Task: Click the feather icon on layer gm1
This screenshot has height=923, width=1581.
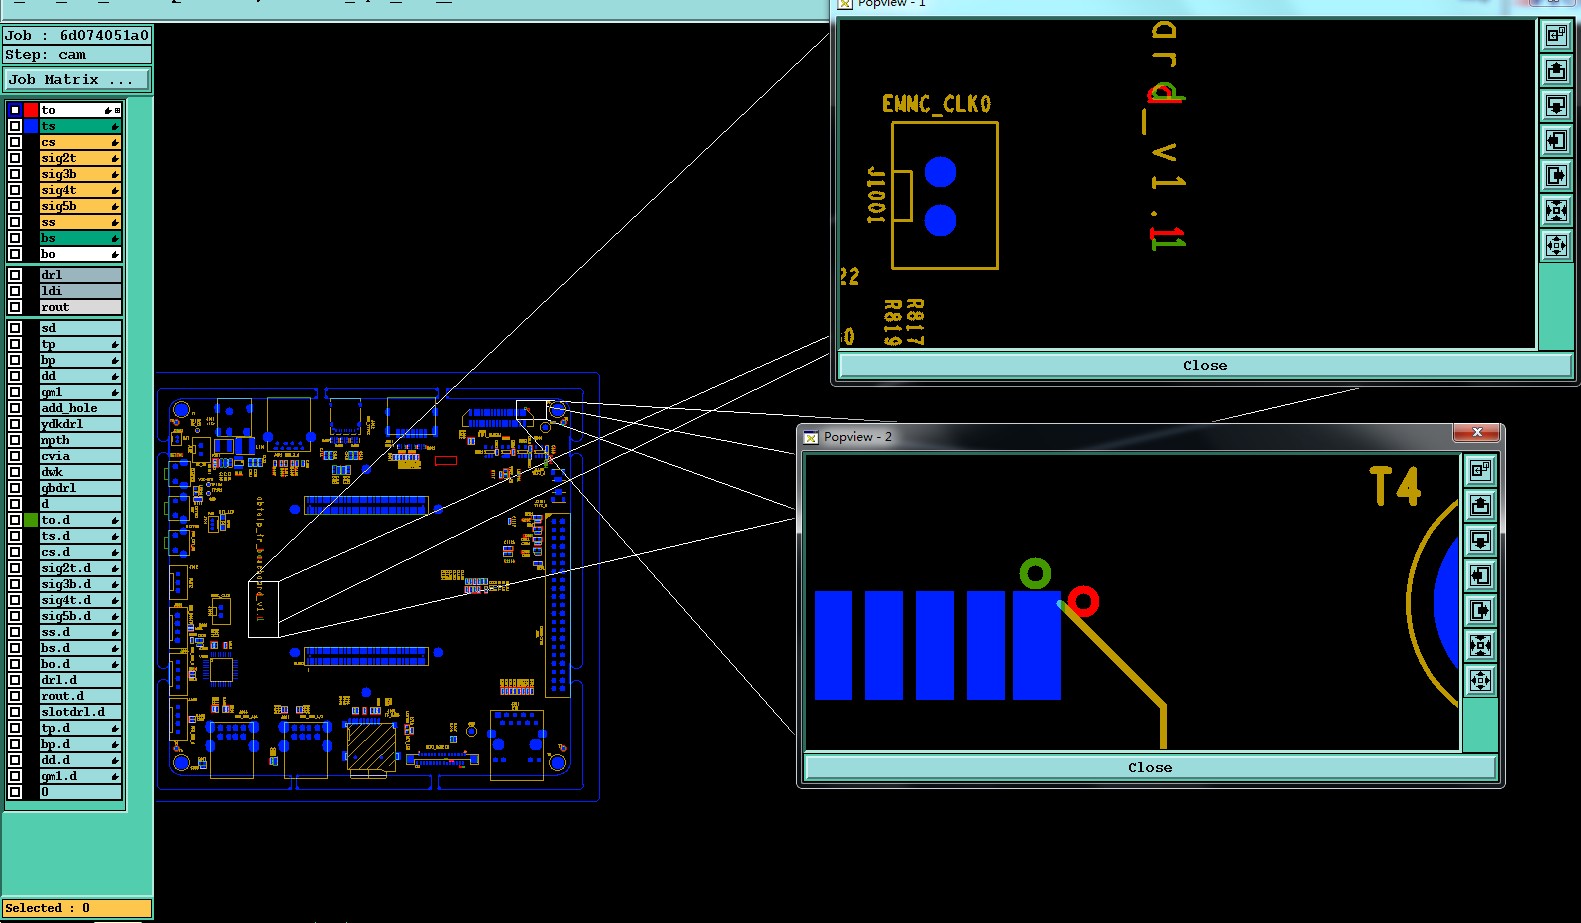Action: (115, 392)
